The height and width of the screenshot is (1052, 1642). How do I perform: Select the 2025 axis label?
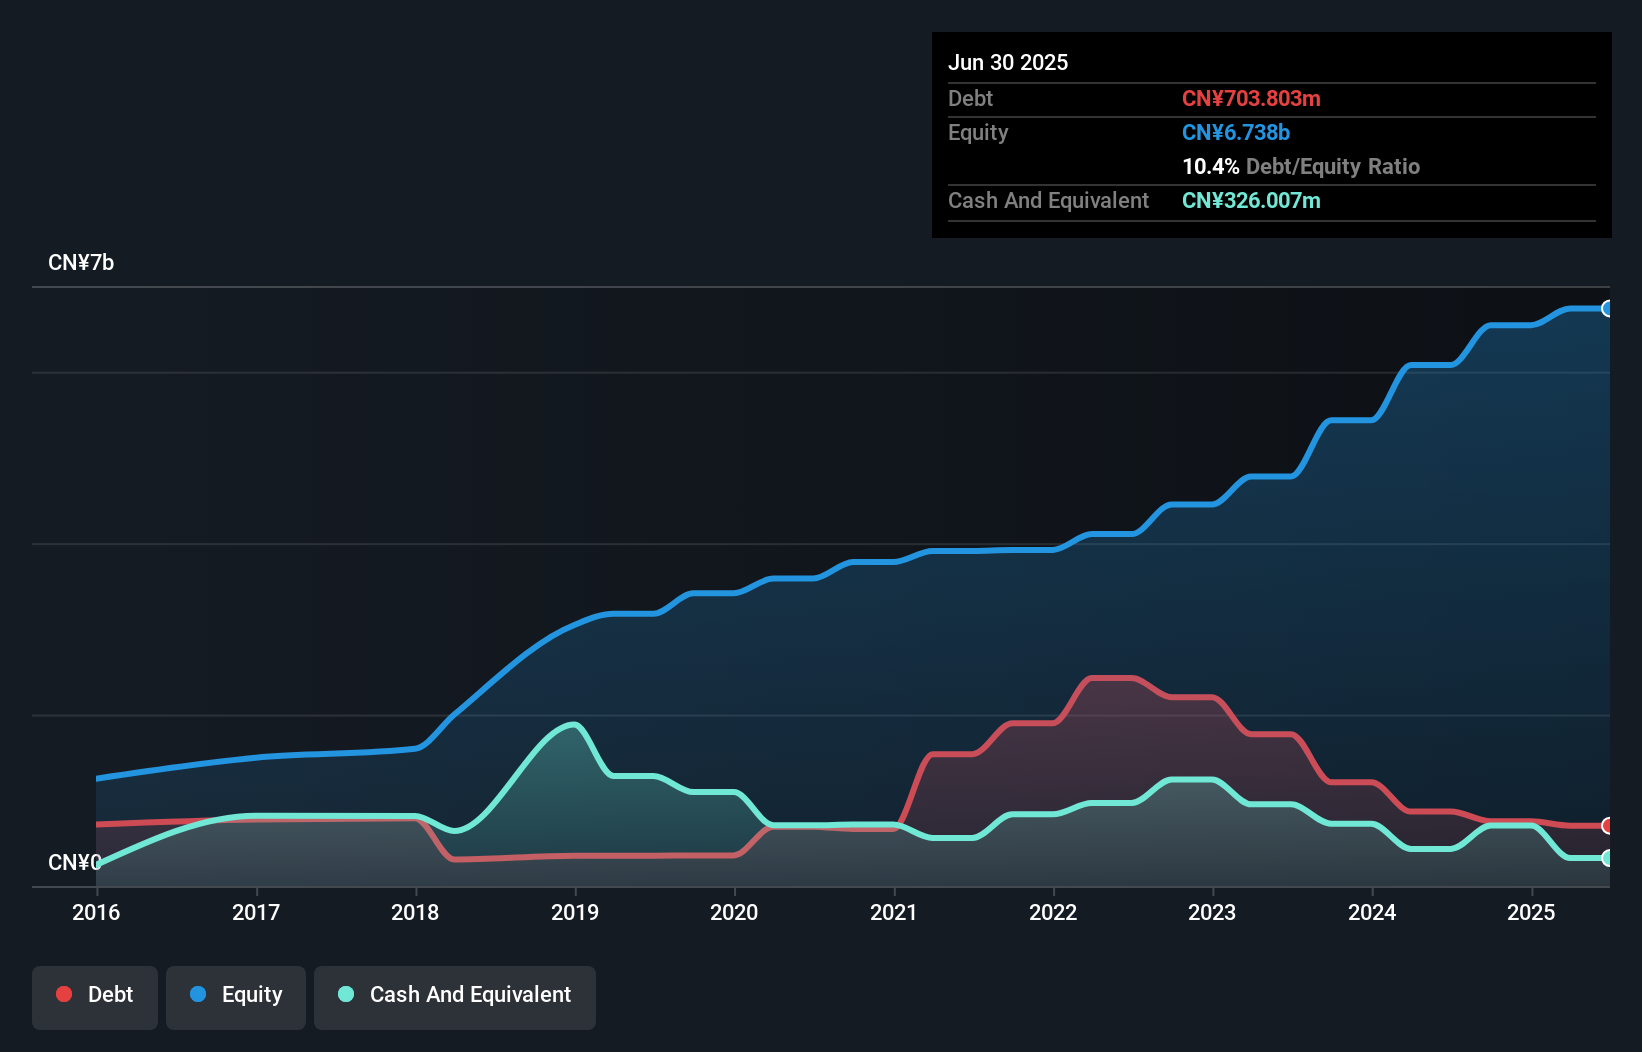1530,912
